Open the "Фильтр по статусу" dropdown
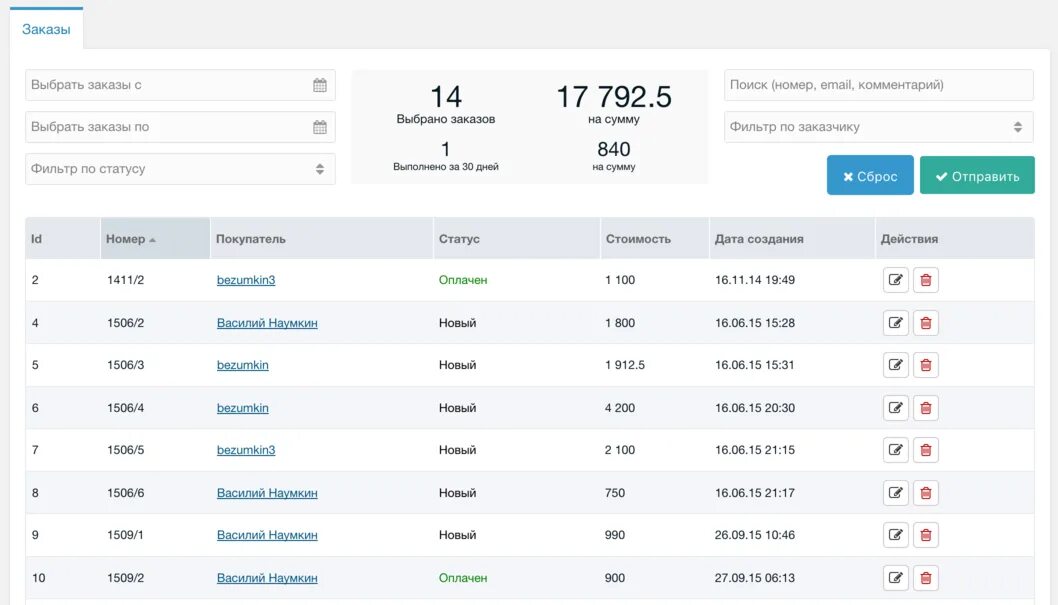This screenshot has width=1058, height=605. pyautogui.click(x=180, y=168)
